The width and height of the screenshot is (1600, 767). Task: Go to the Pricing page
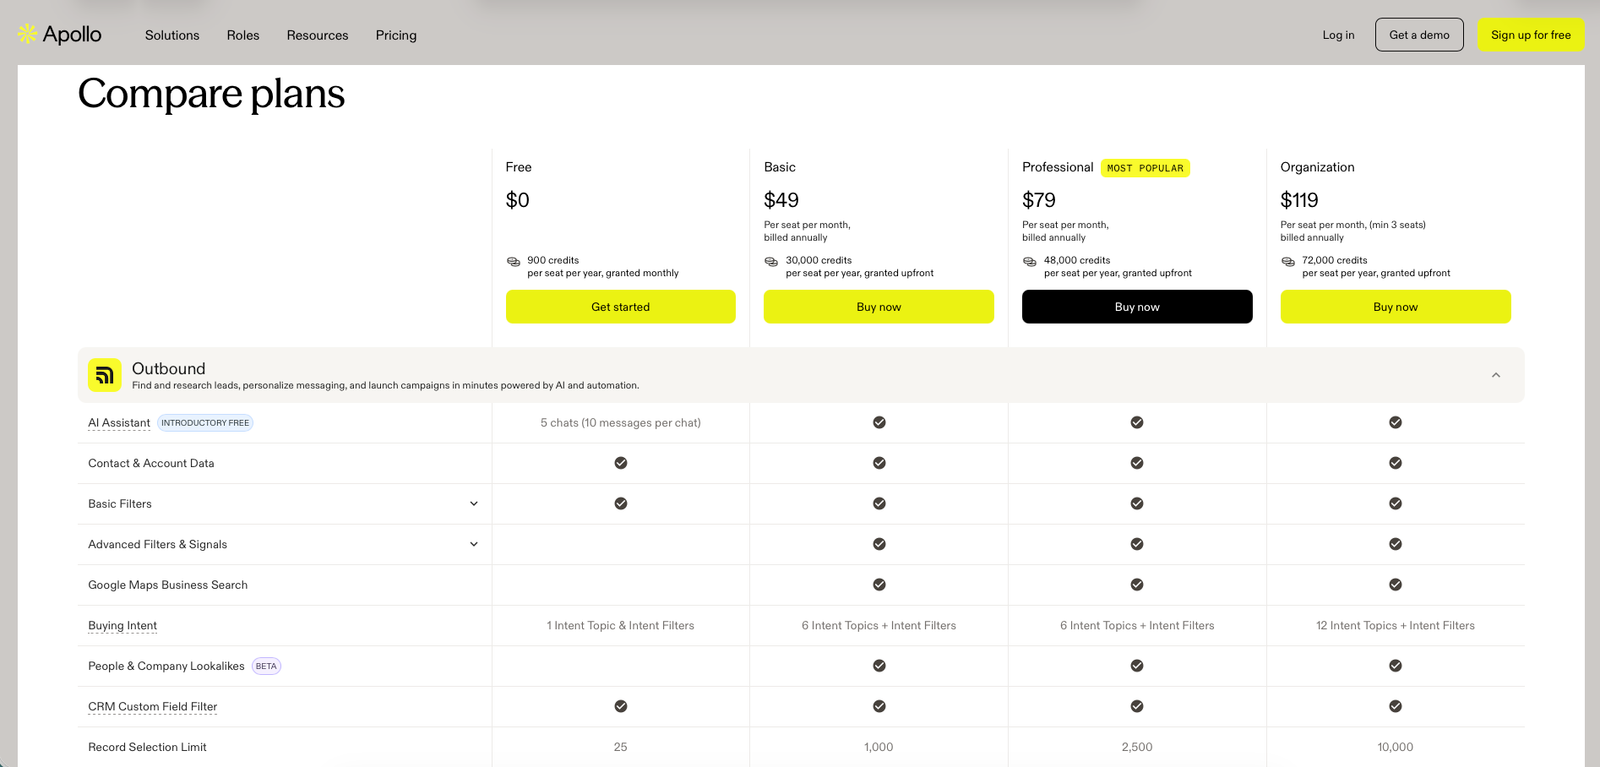click(x=396, y=35)
